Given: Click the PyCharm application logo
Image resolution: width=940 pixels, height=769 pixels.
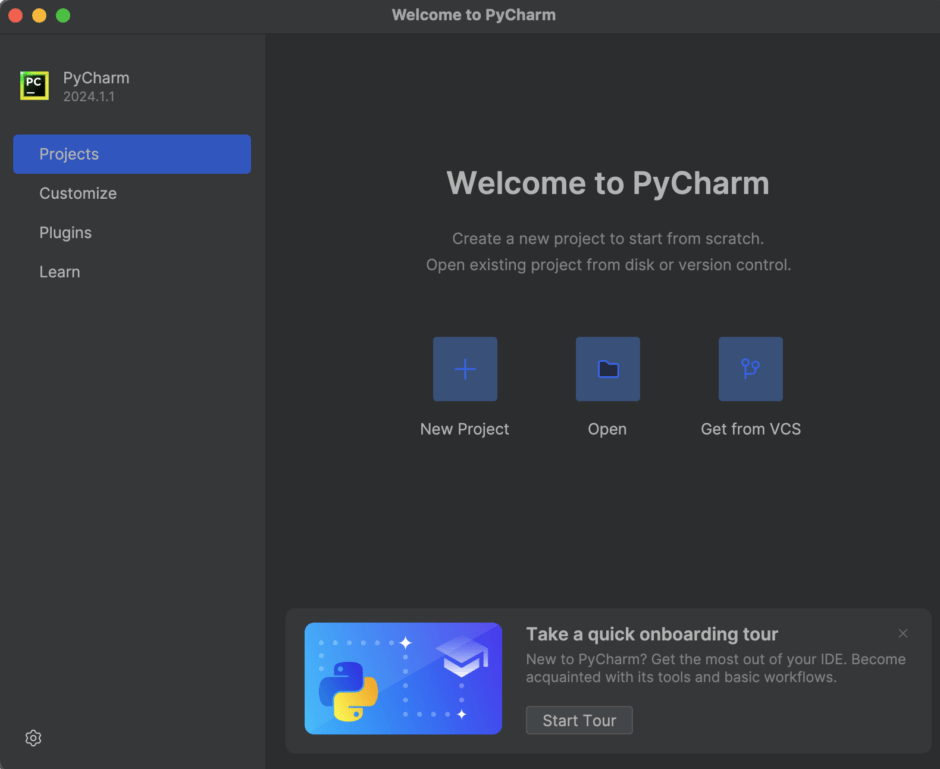Looking at the screenshot, I should [33, 85].
